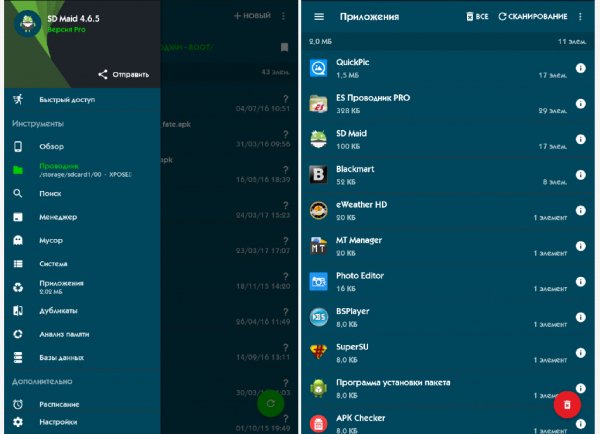The image size is (600, 434).
Task: Click the QuickPic app icon
Action: click(318, 68)
